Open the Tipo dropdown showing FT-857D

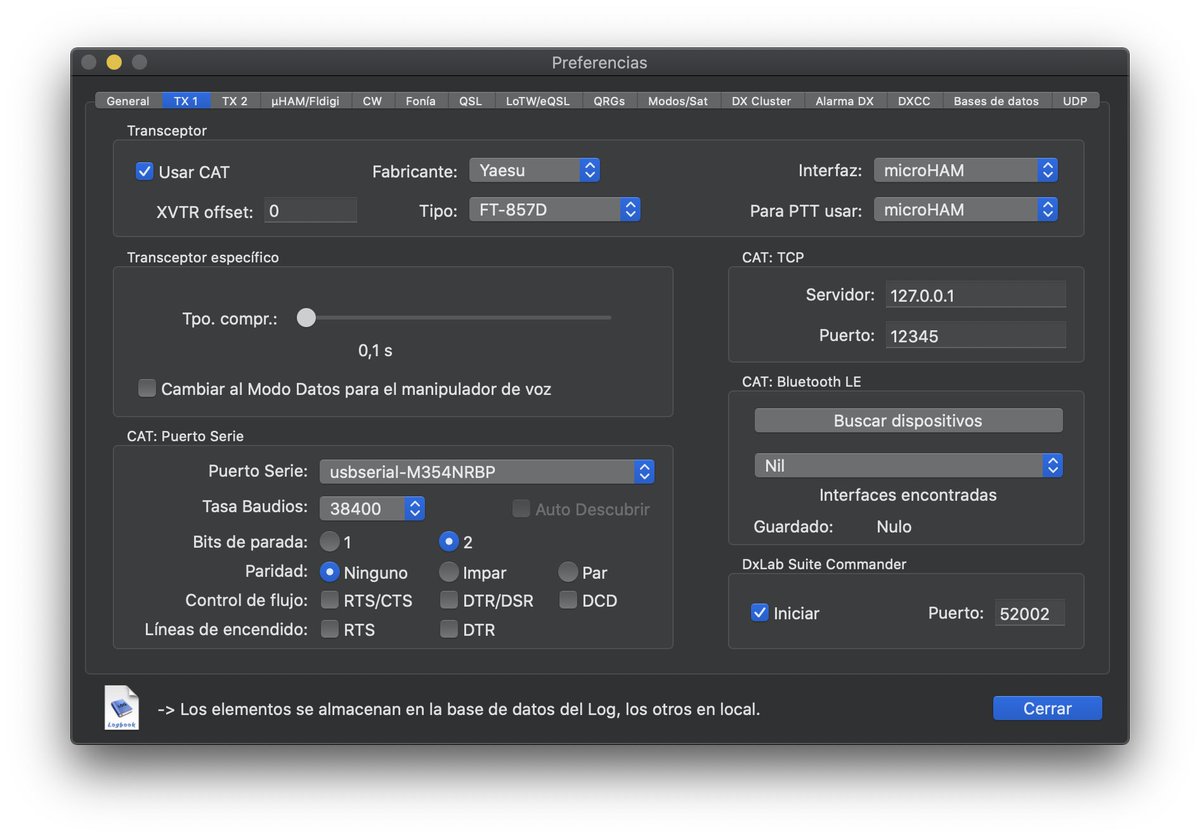554,210
